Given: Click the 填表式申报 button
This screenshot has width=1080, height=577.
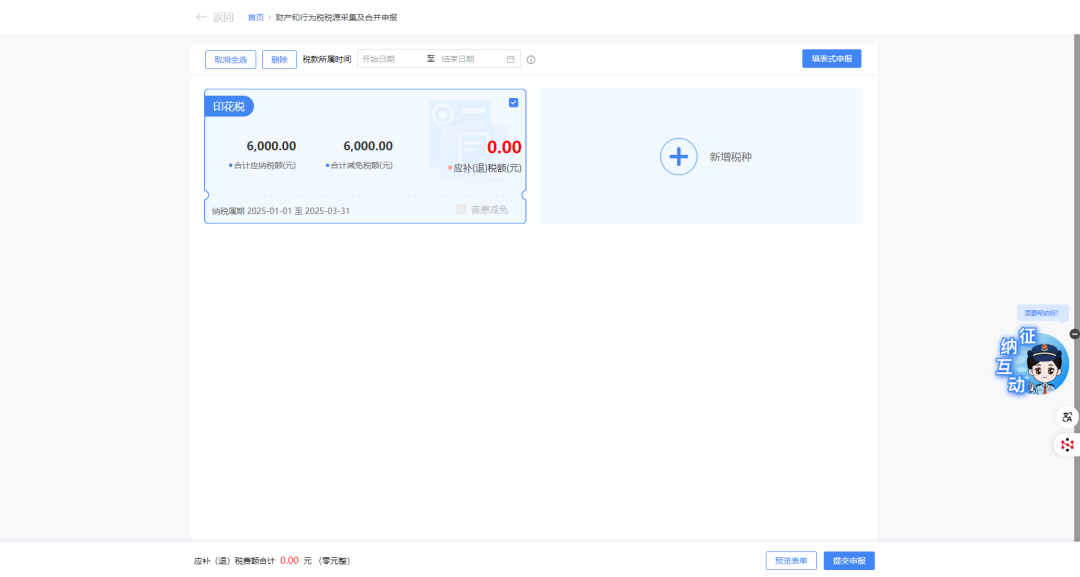Looking at the screenshot, I should pyautogui.click(x=831, y=59).
